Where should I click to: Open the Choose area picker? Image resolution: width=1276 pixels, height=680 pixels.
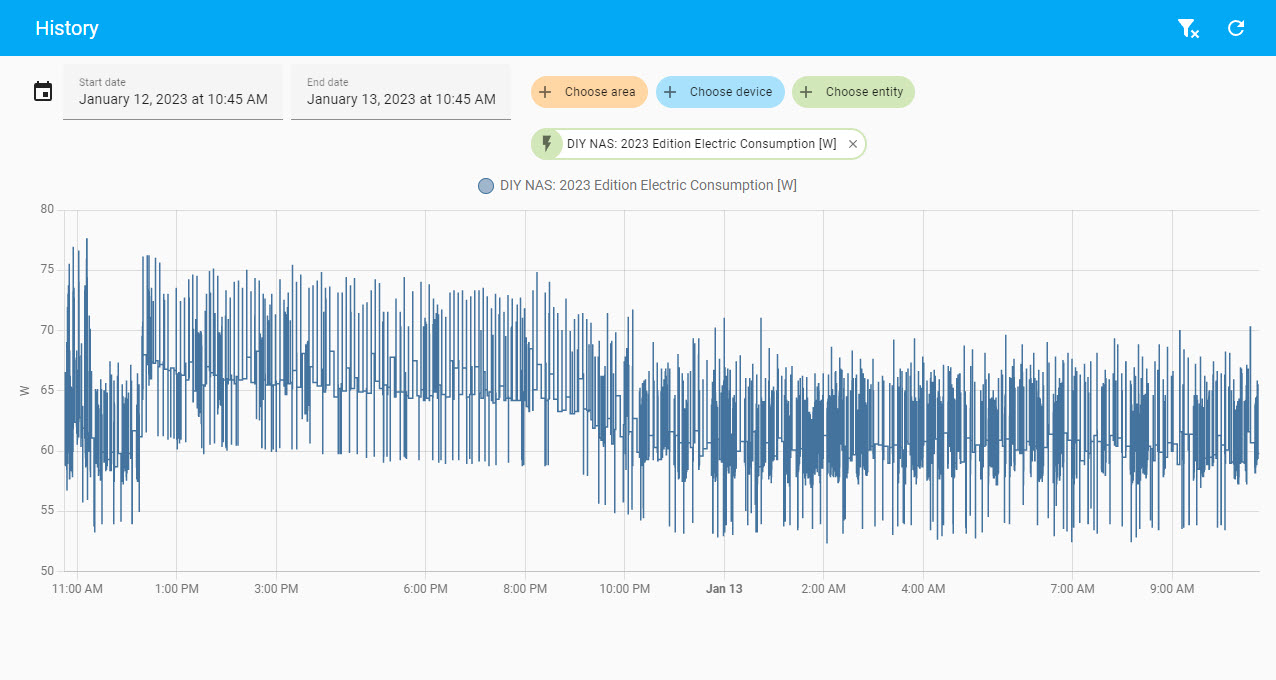[x=589, y=92]
